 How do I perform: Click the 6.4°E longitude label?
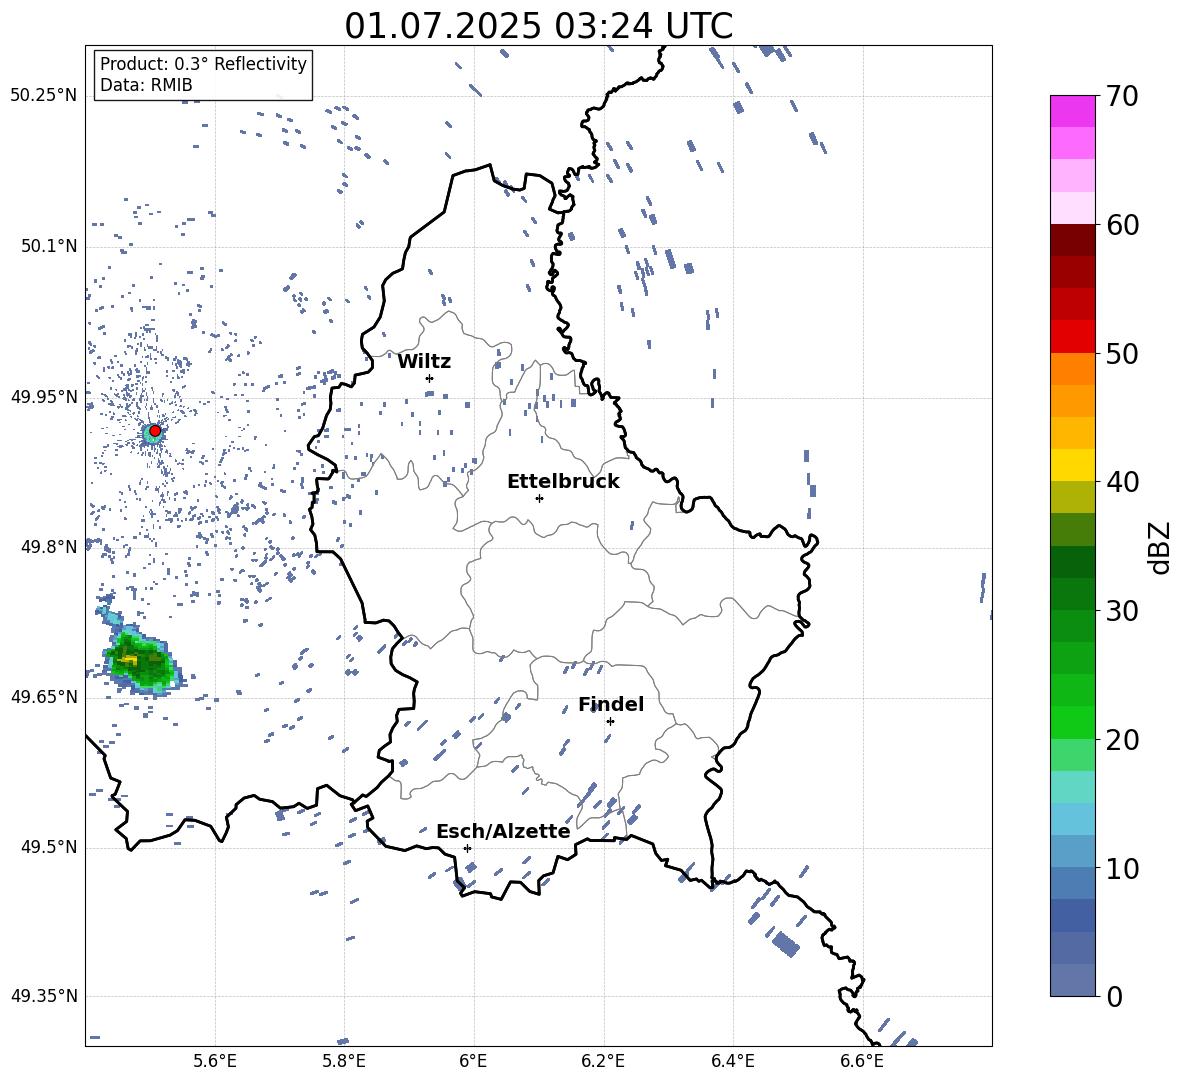click(732, 1062)
